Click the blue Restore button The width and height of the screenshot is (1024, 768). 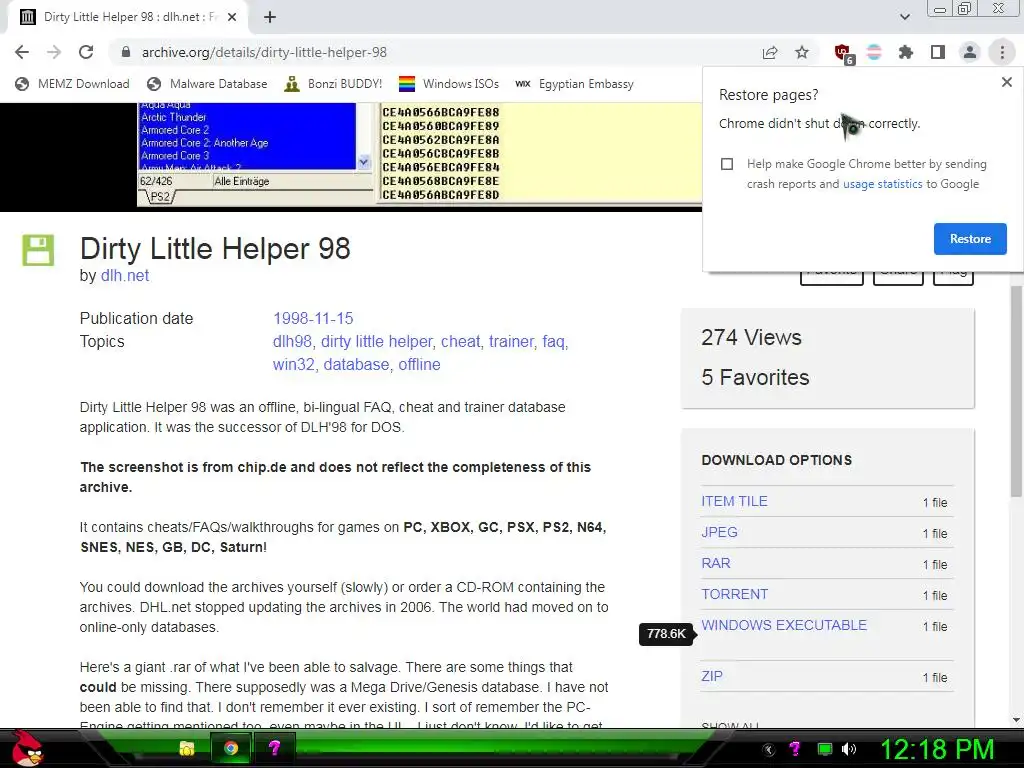point(970,239)
